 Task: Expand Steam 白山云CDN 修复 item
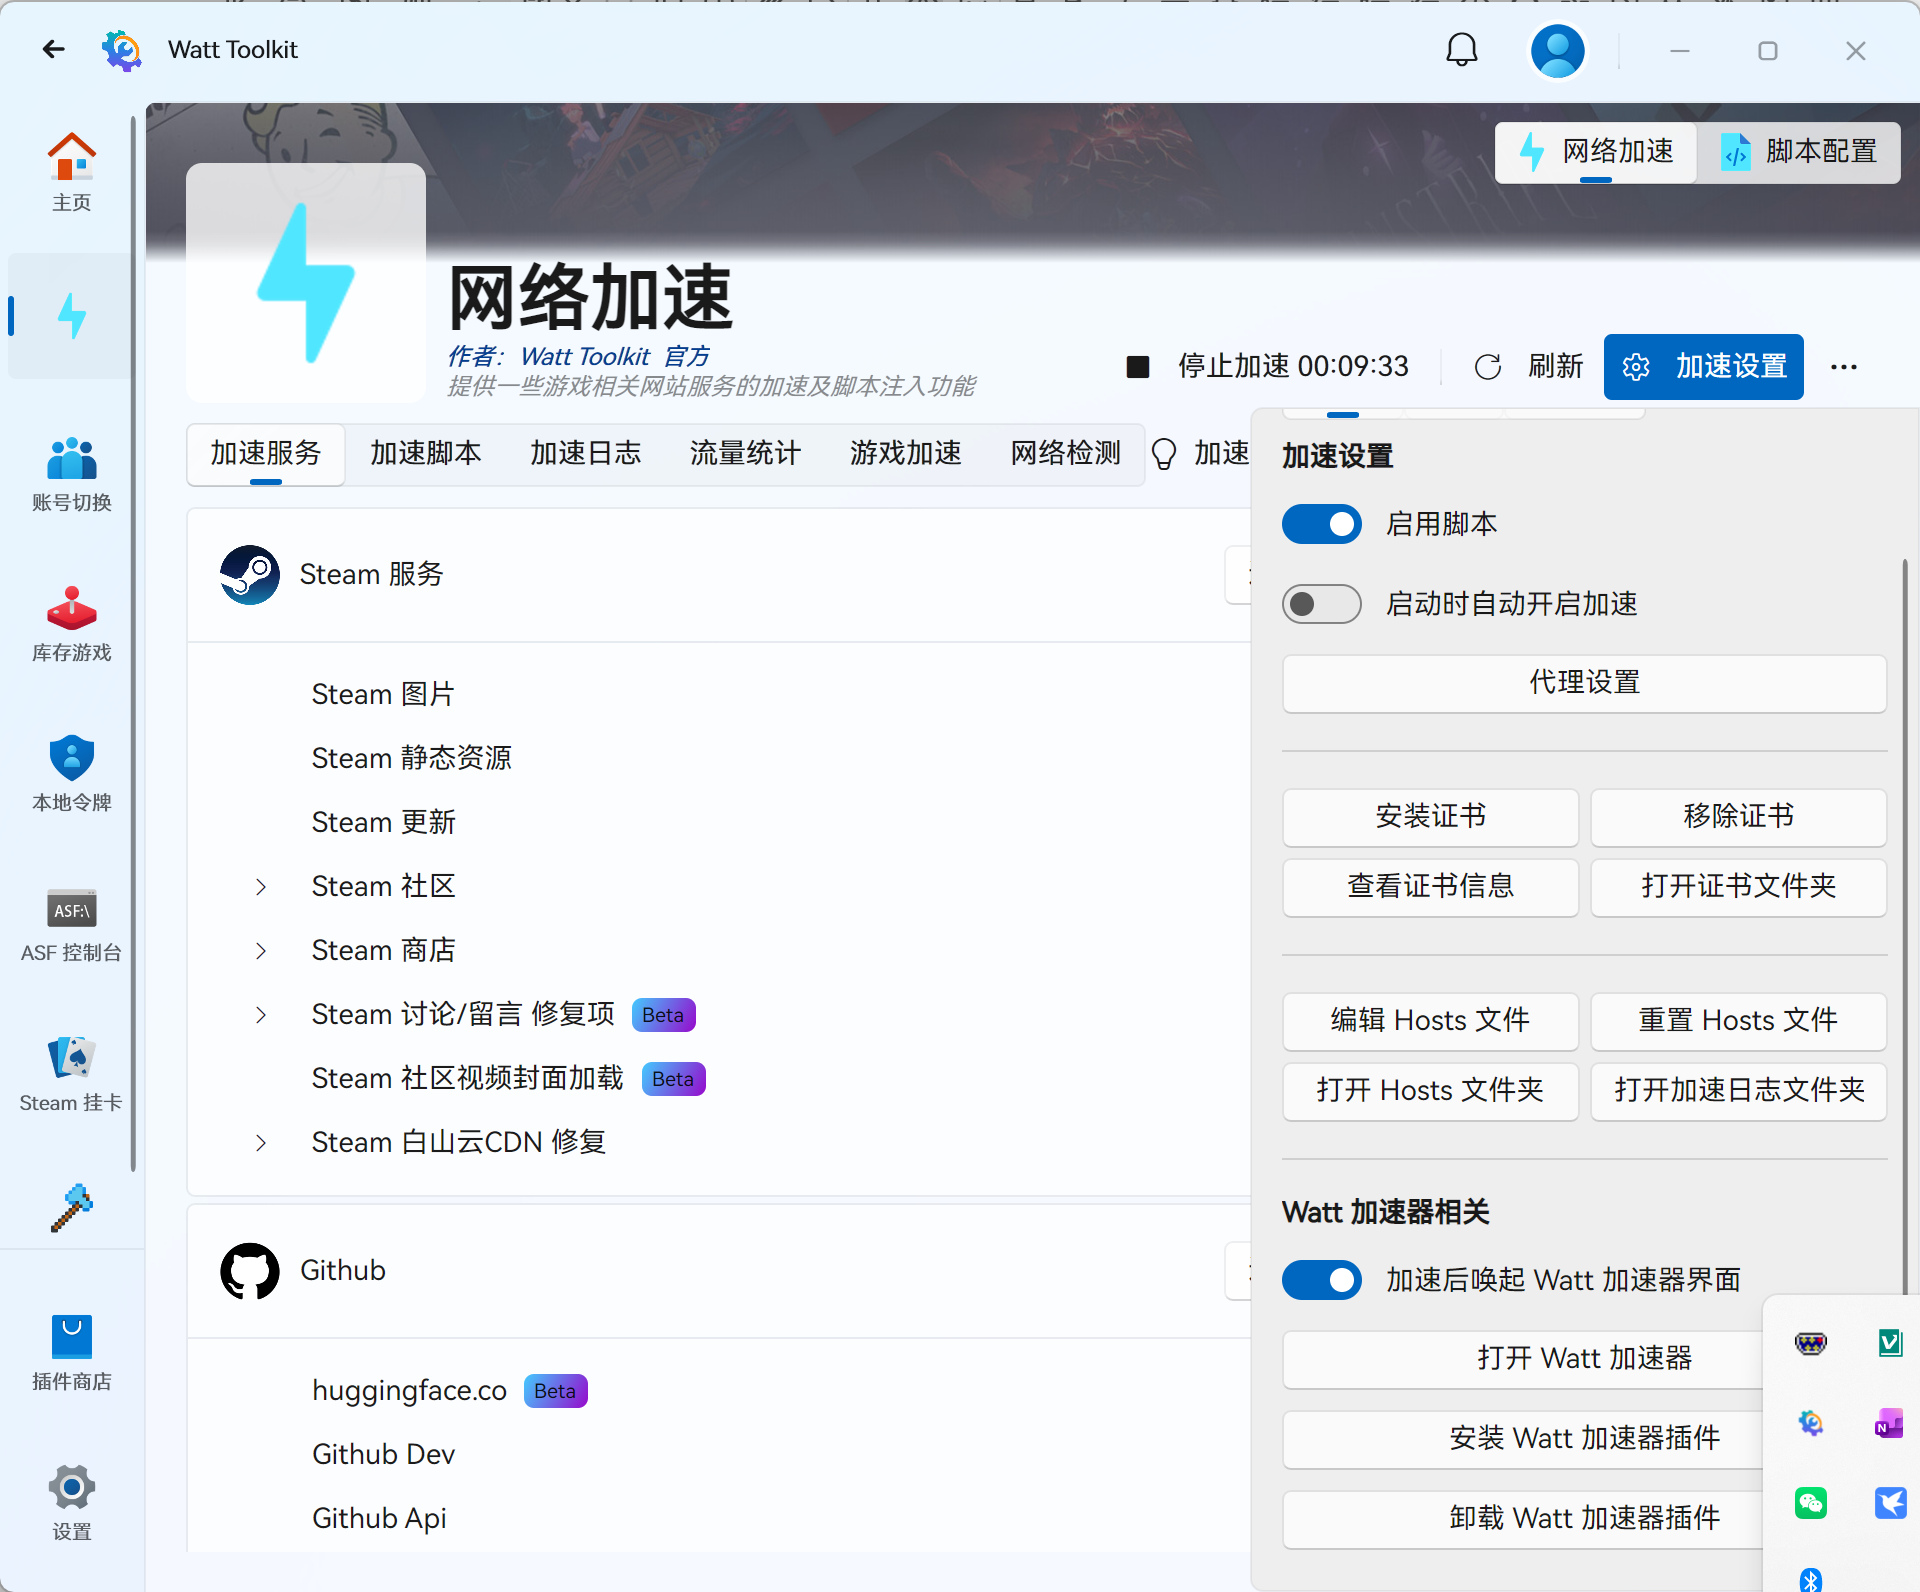pos(261,1143)
